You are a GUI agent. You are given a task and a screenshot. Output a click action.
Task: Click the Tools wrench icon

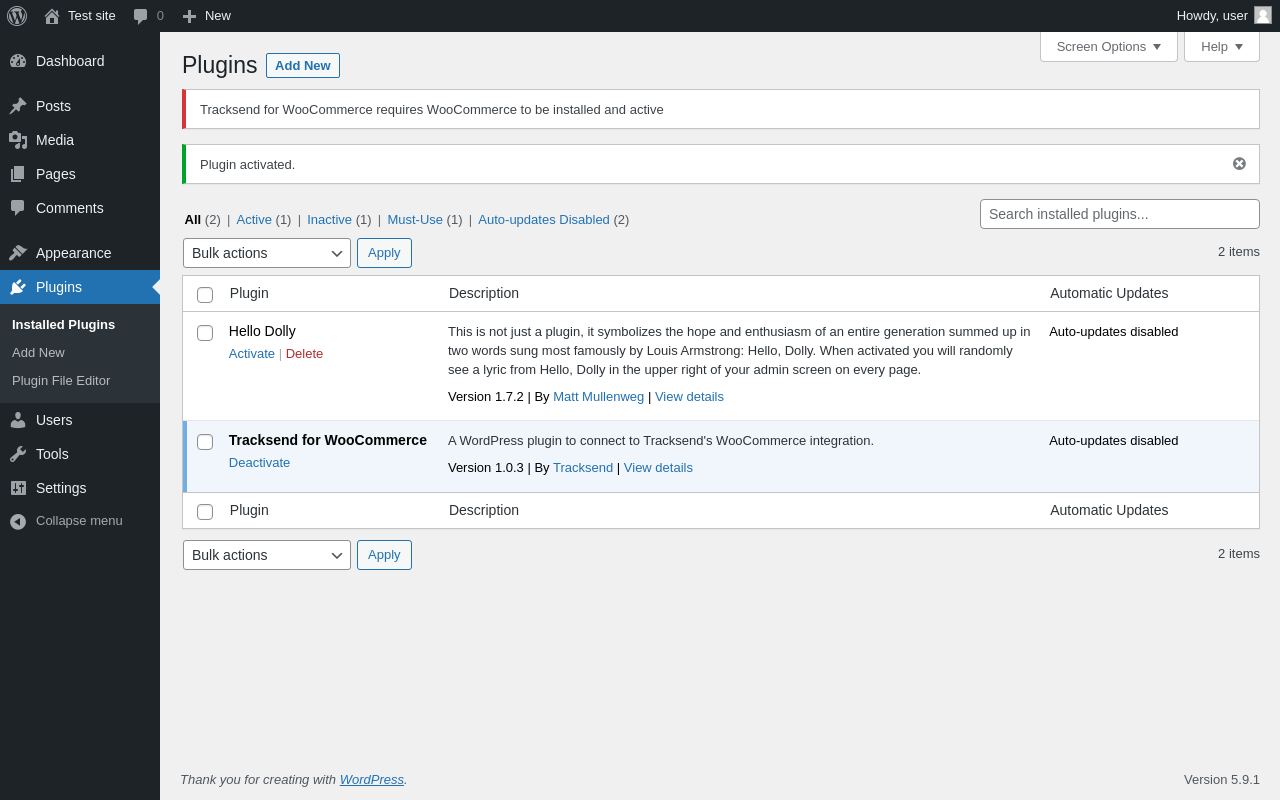point(18,454)
